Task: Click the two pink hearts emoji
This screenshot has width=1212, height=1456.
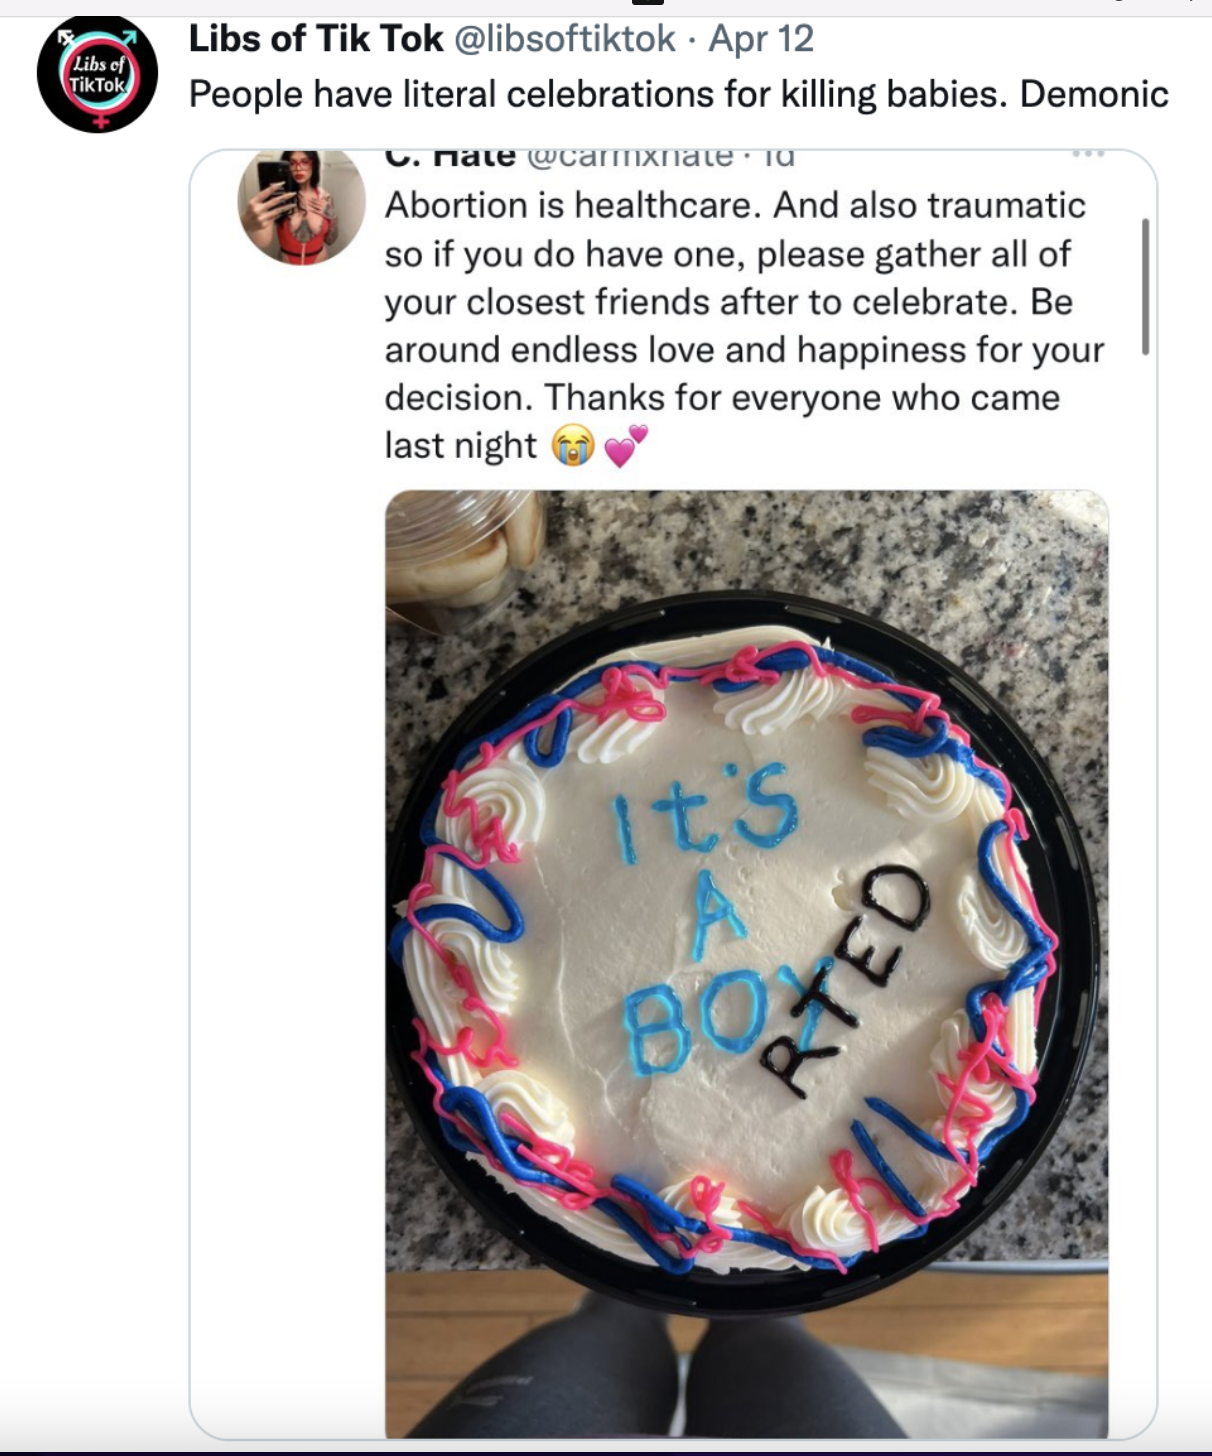Action: pos(626,445)
